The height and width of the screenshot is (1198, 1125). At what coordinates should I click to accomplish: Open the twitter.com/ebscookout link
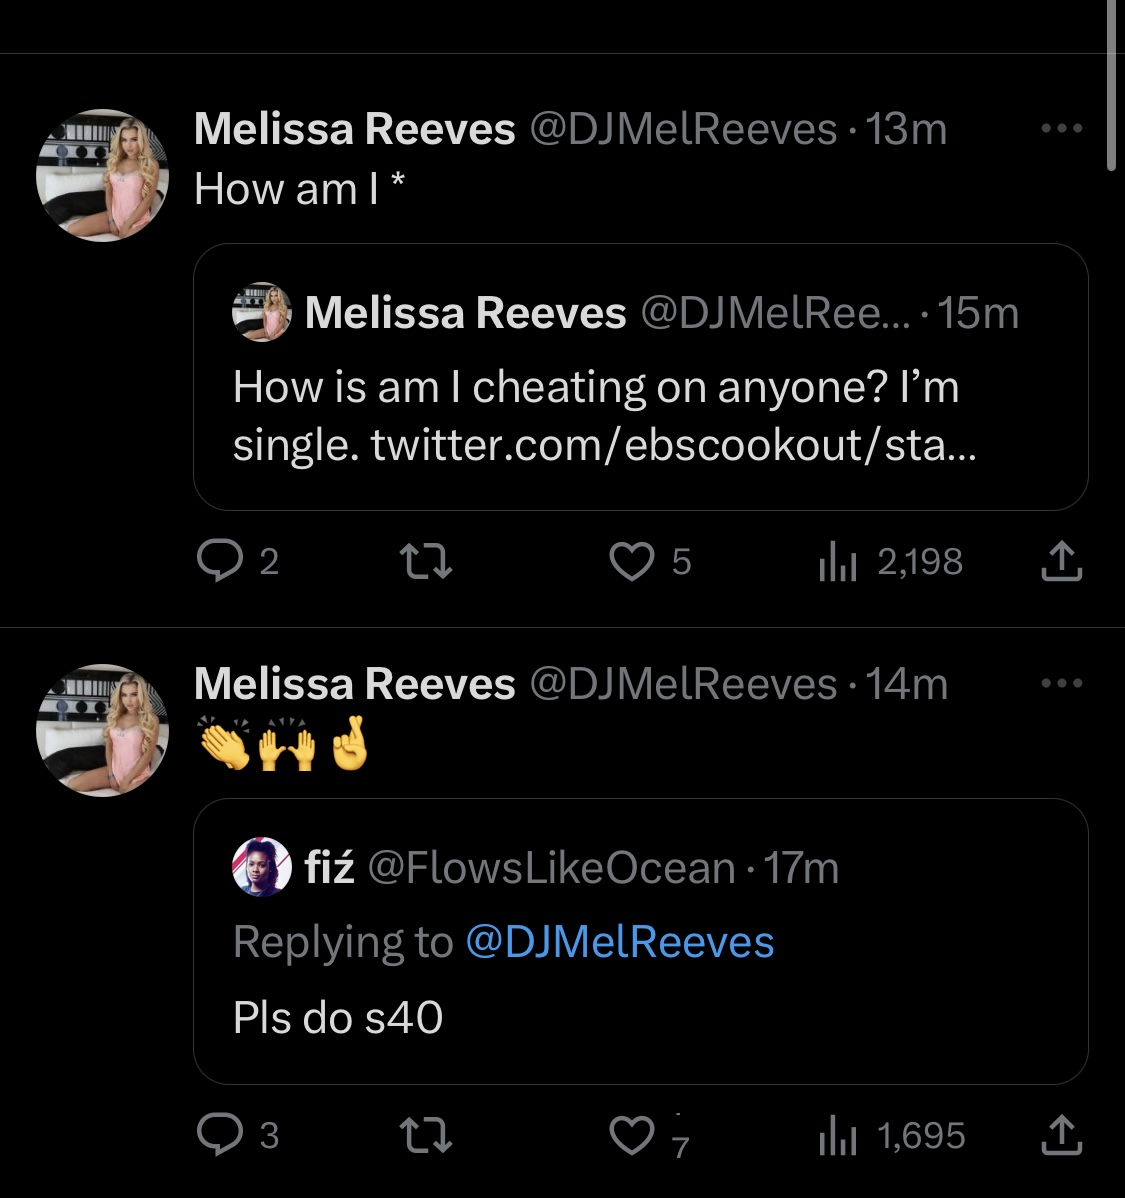pyautogui.click(x=673, y=445)
